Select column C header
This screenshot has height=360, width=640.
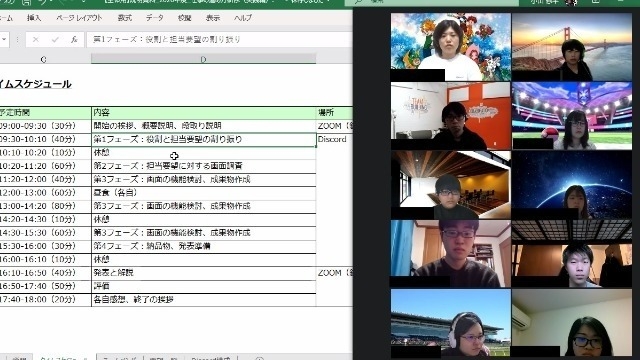[x=45, y=60]
